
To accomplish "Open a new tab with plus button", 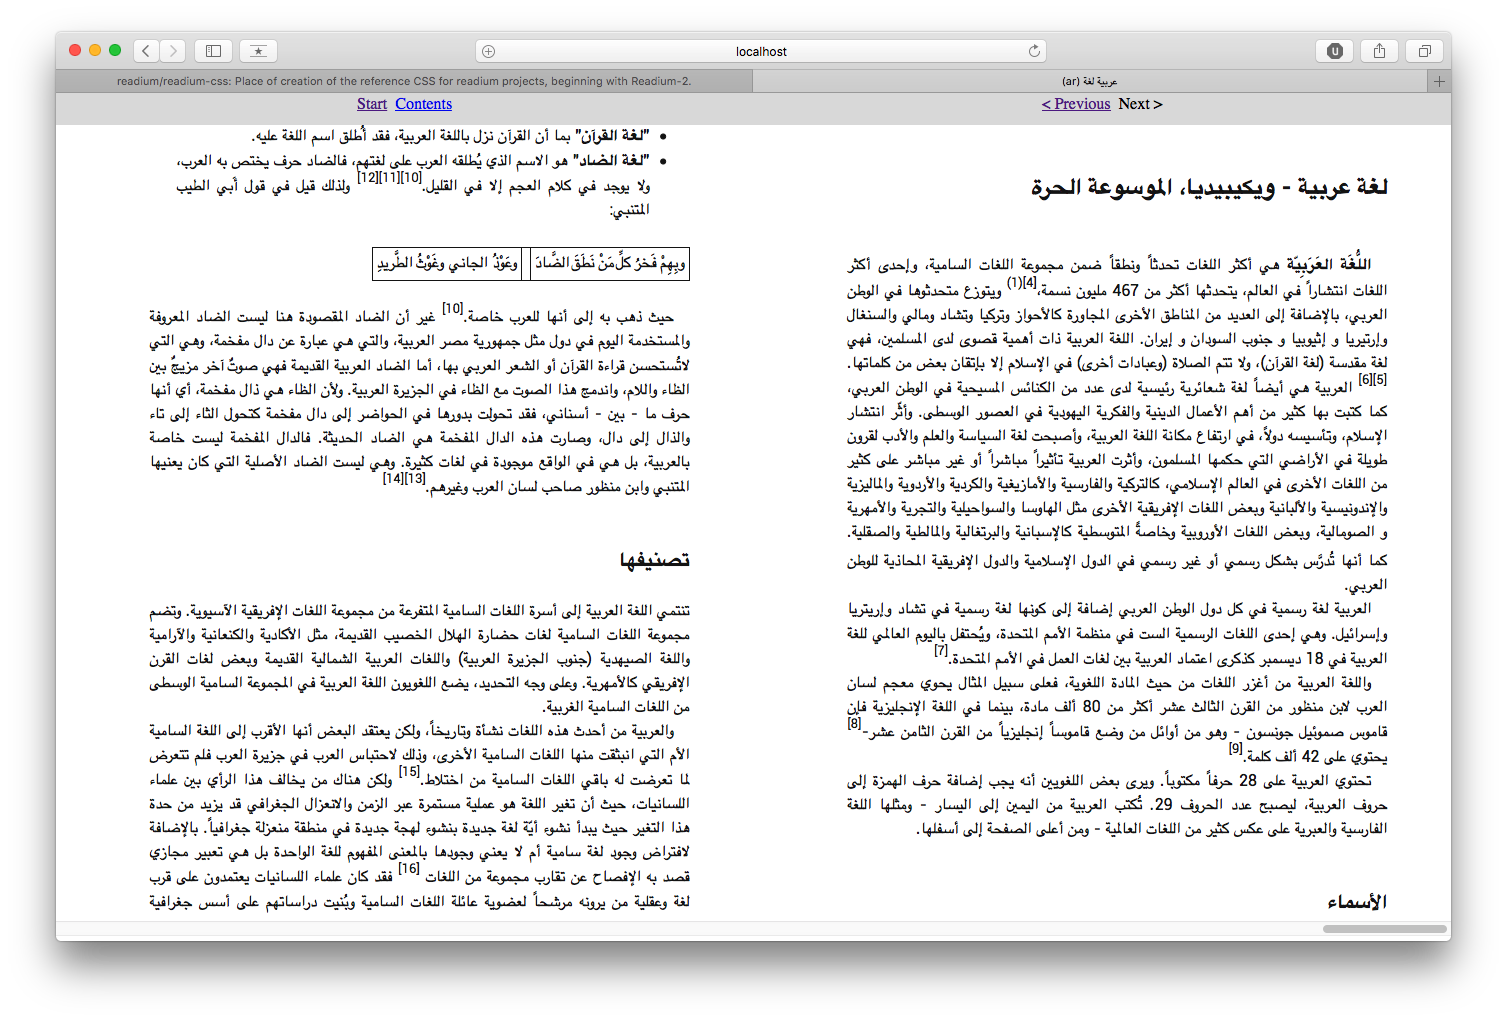I will [x=1439, y=81].
